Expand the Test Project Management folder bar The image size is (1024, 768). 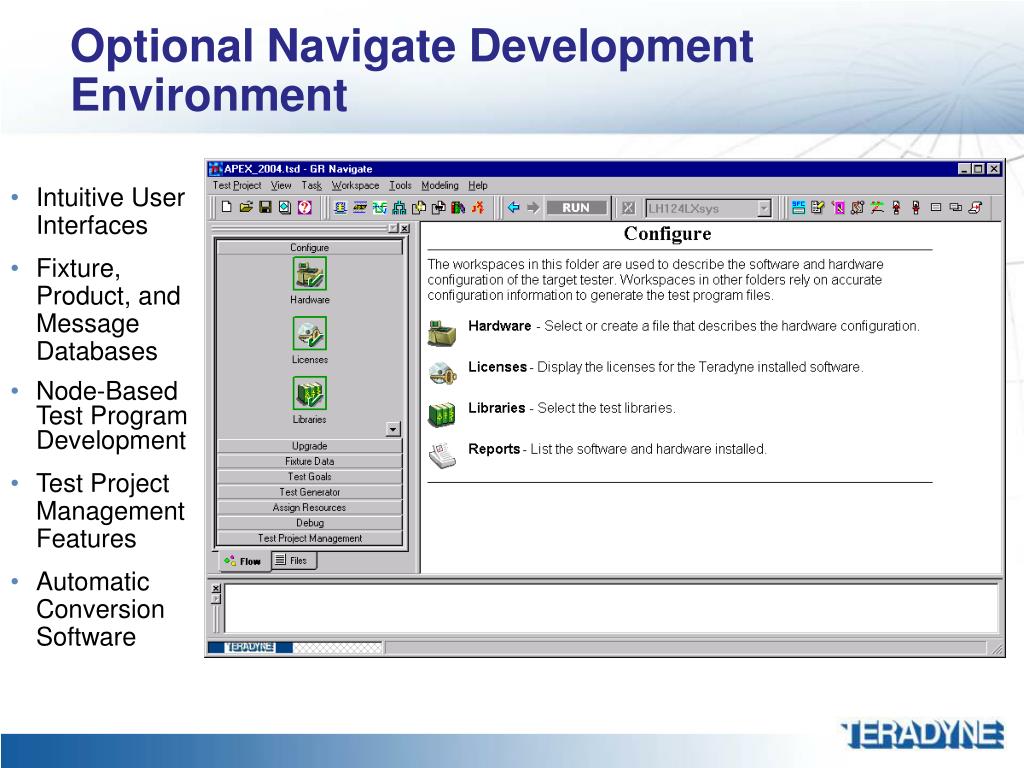pos(310,538)
